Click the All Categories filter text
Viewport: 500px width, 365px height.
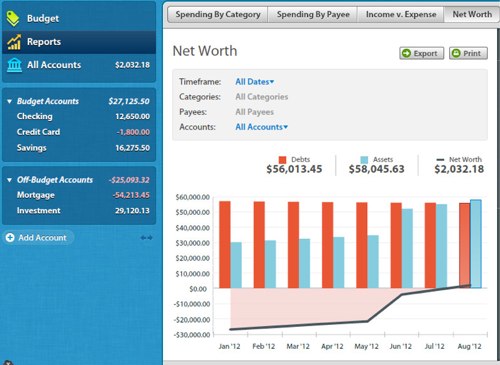tap(262, 97)
